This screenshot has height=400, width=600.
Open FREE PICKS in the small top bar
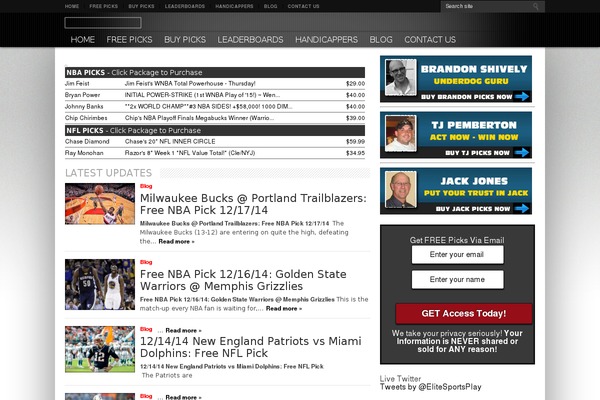click(x=104, y=6)
